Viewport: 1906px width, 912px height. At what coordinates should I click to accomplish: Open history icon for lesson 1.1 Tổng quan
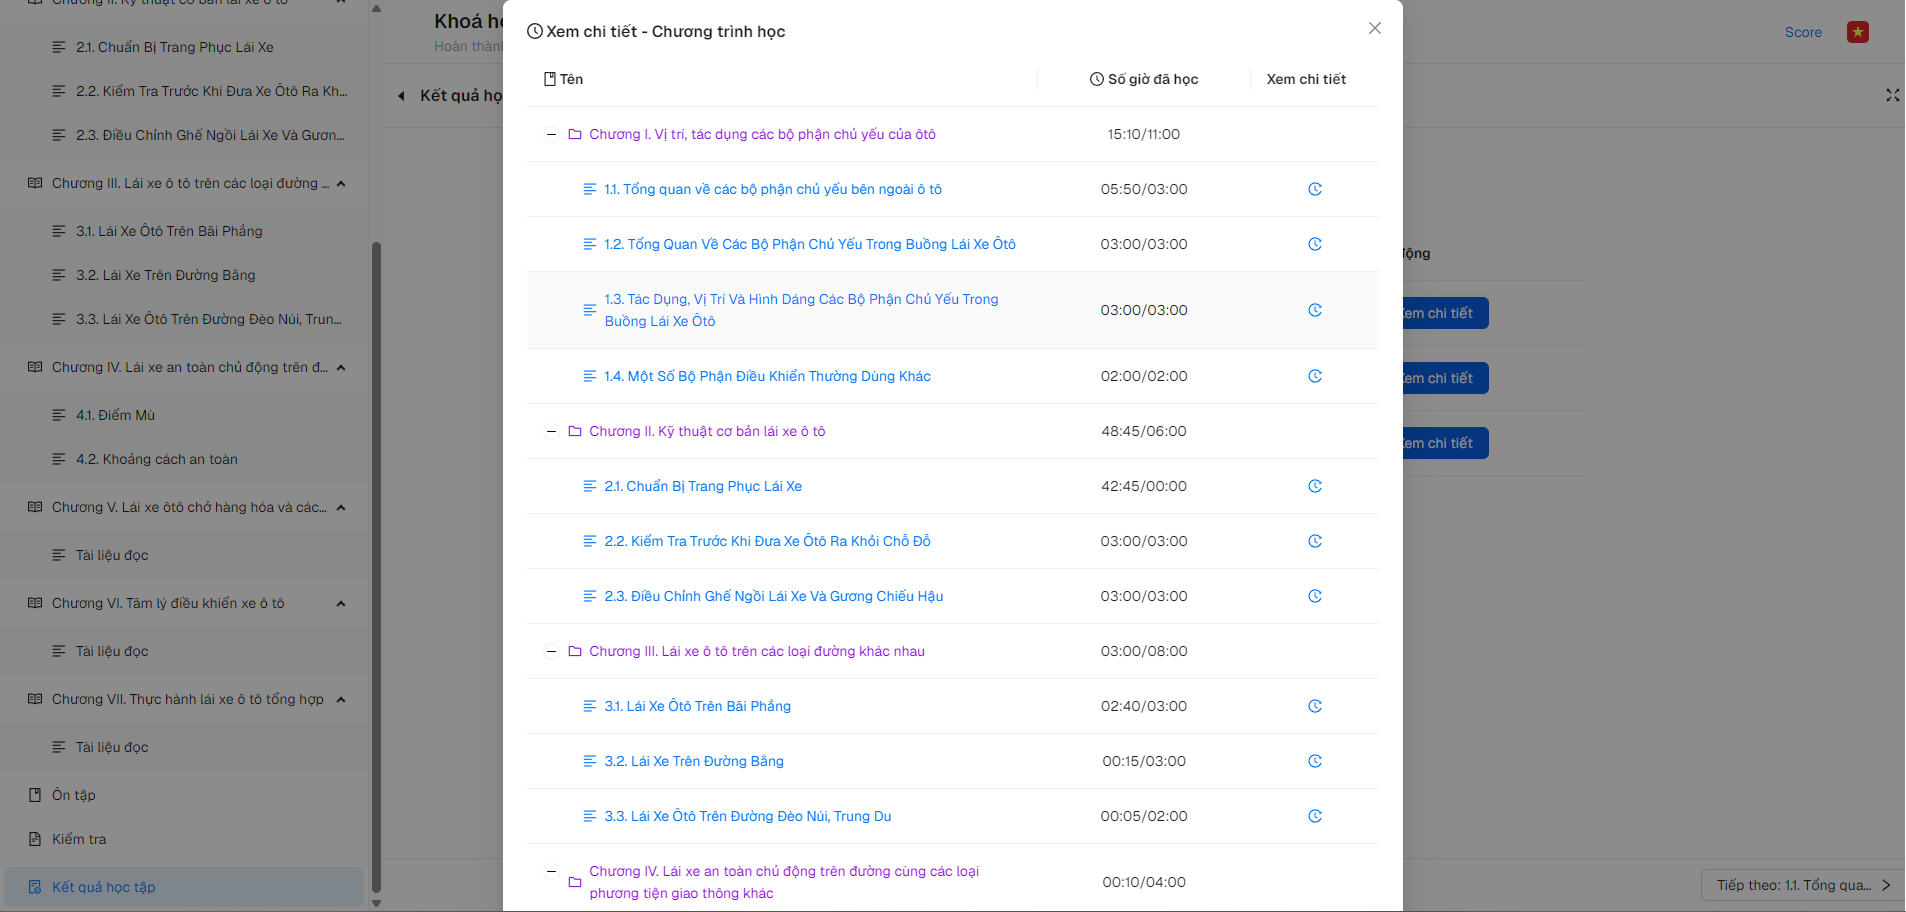tap(1314, 189)
